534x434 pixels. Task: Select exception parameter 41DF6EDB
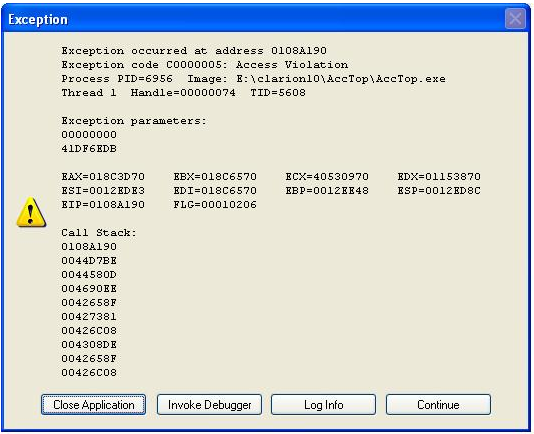(x=89, y=149)
